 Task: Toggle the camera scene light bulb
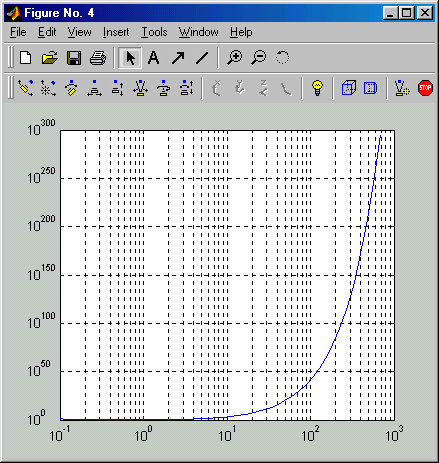click(317, 88)
